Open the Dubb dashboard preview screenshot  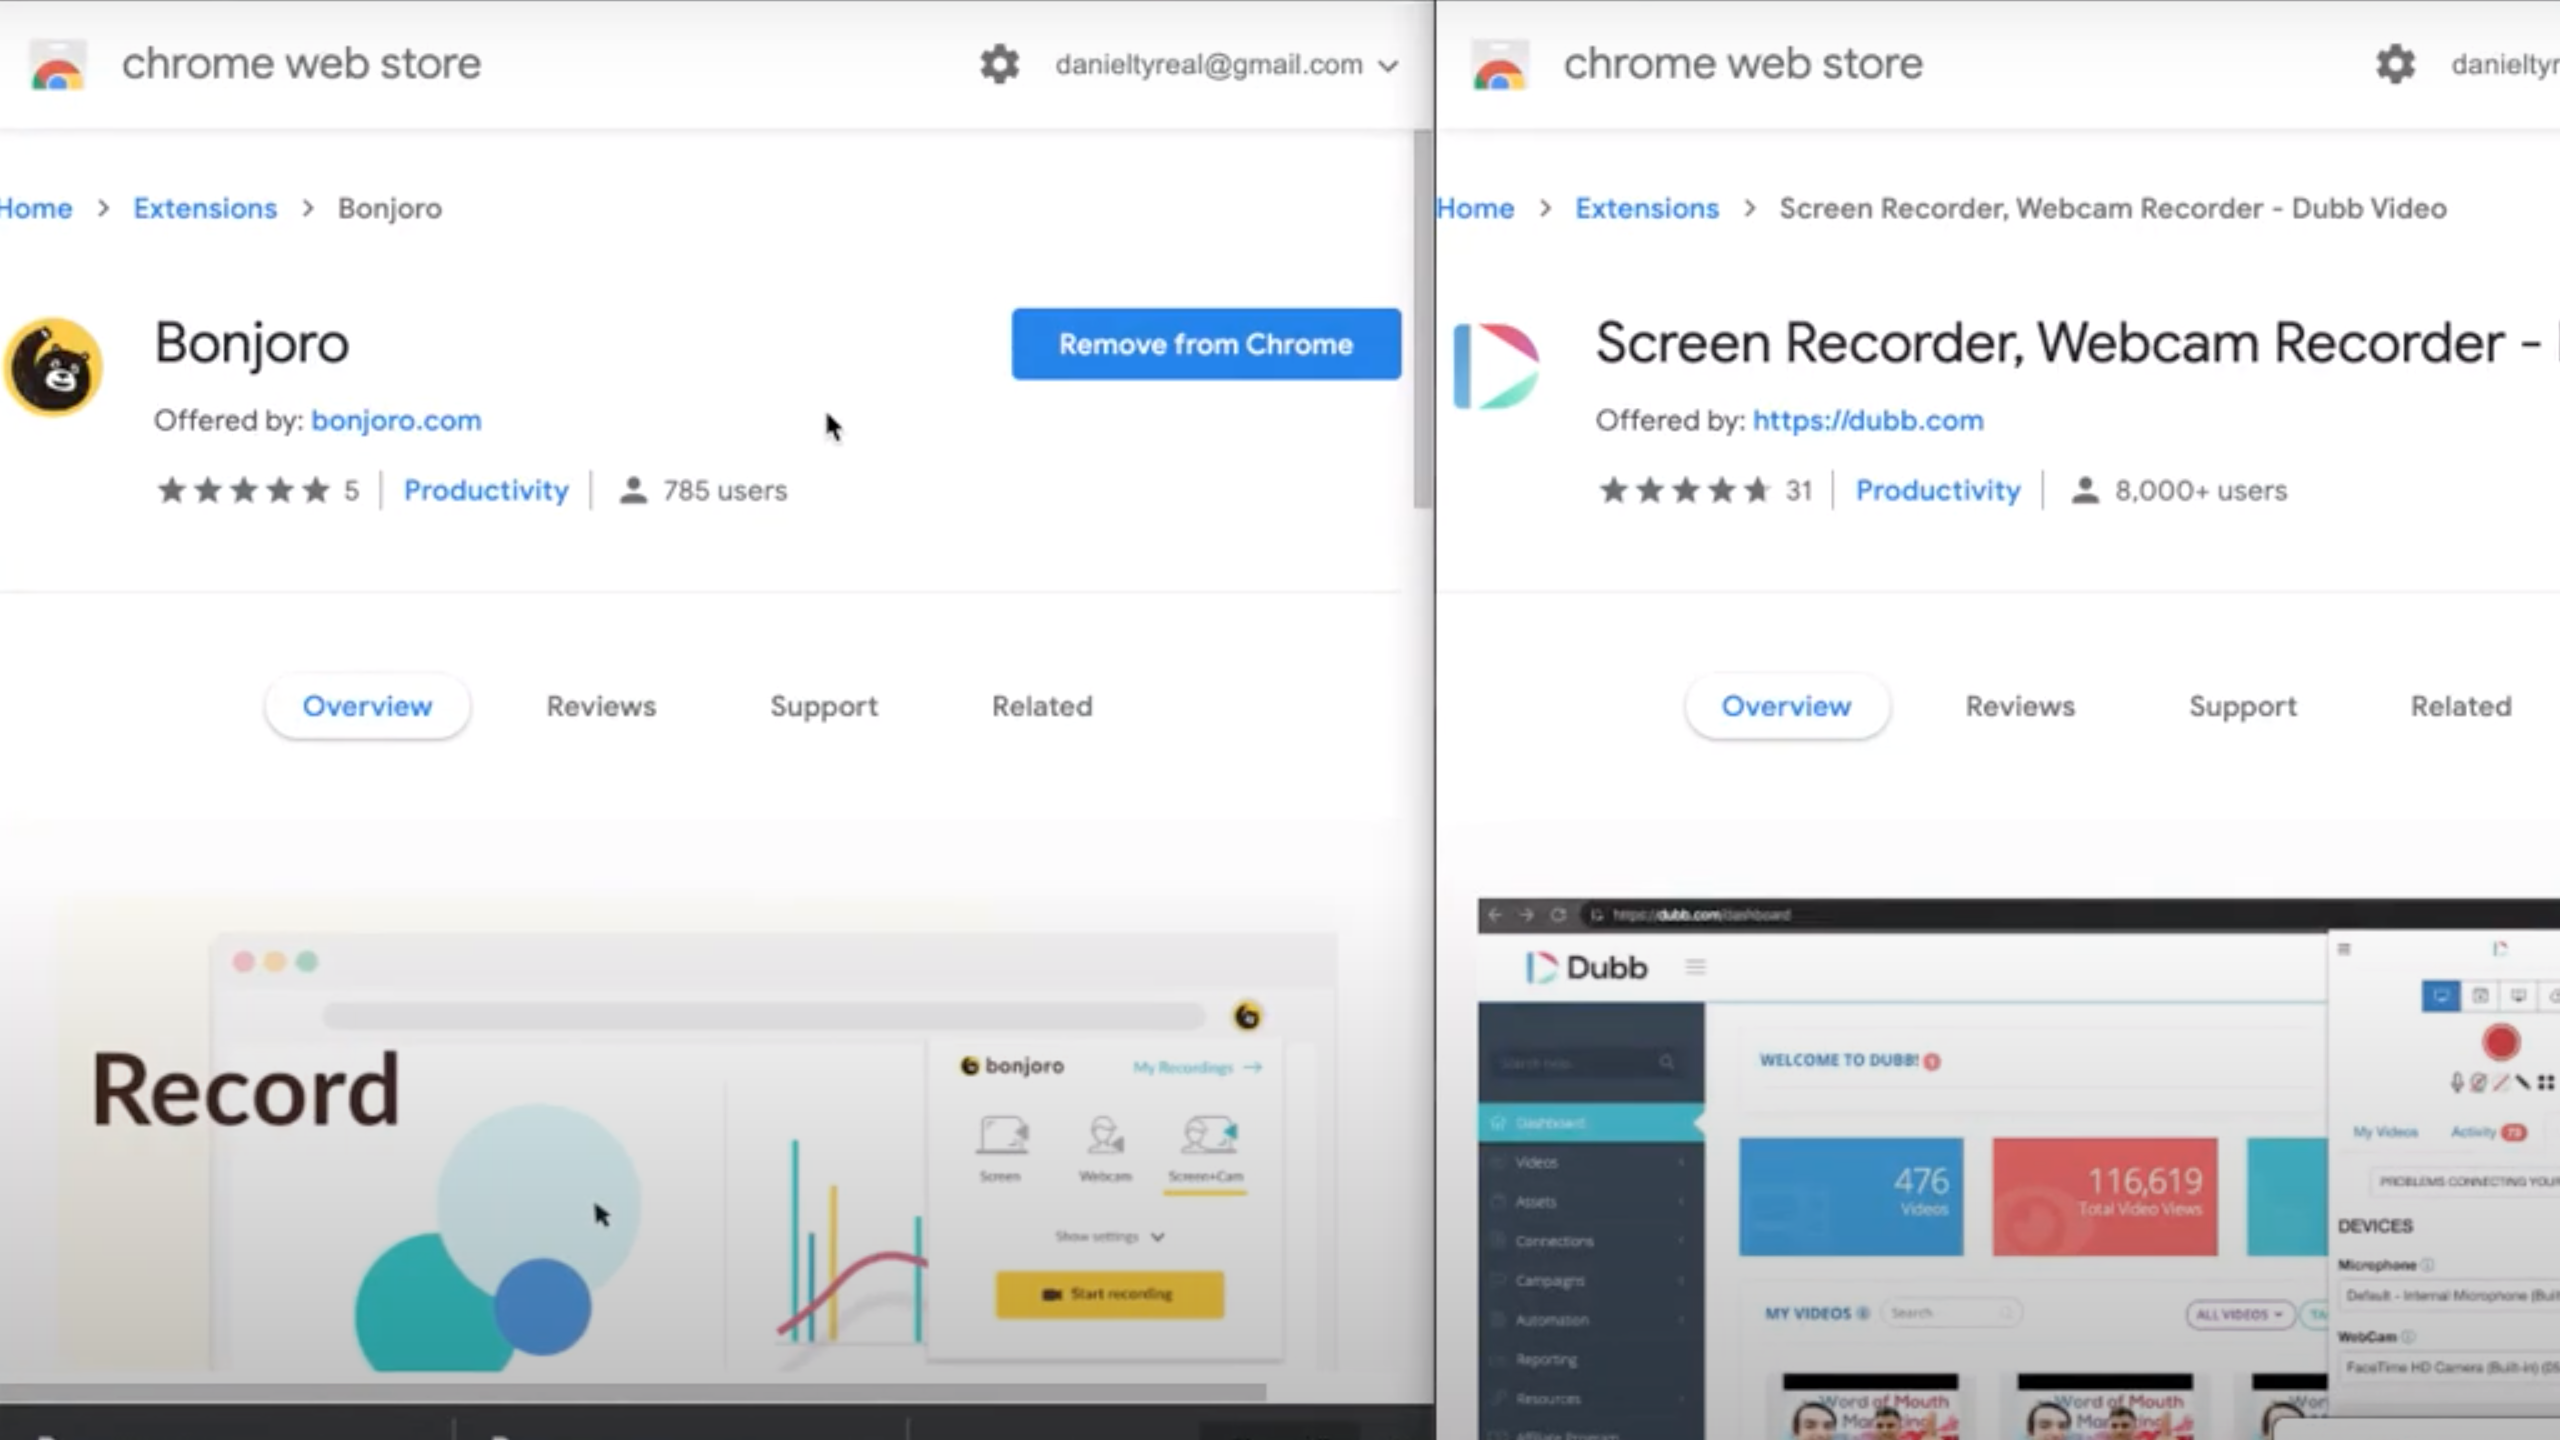point(2019,1169)
